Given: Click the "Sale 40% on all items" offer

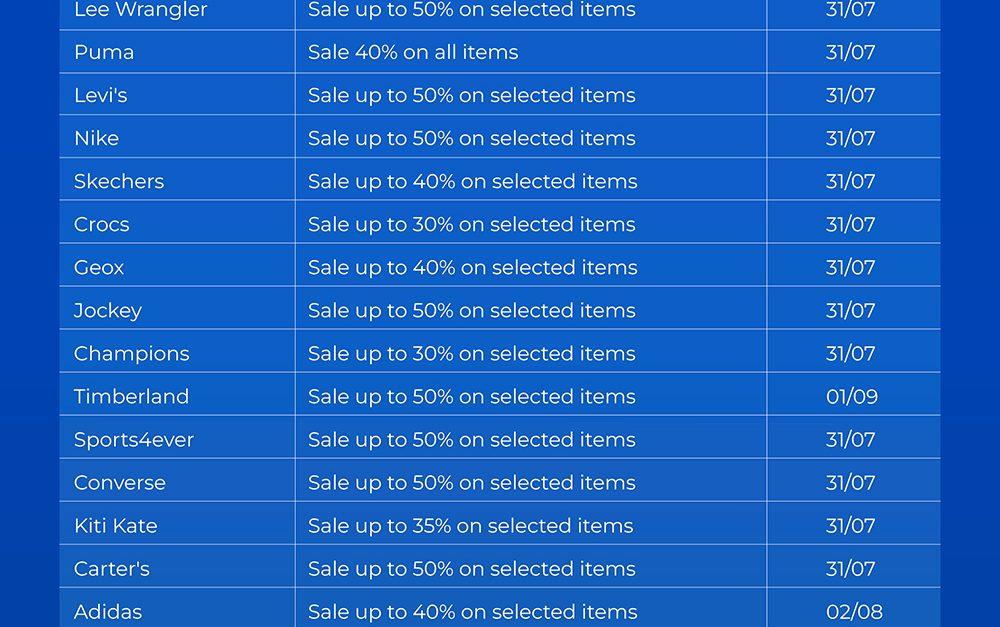Looking at the screenshot, I should click(413, 52).
